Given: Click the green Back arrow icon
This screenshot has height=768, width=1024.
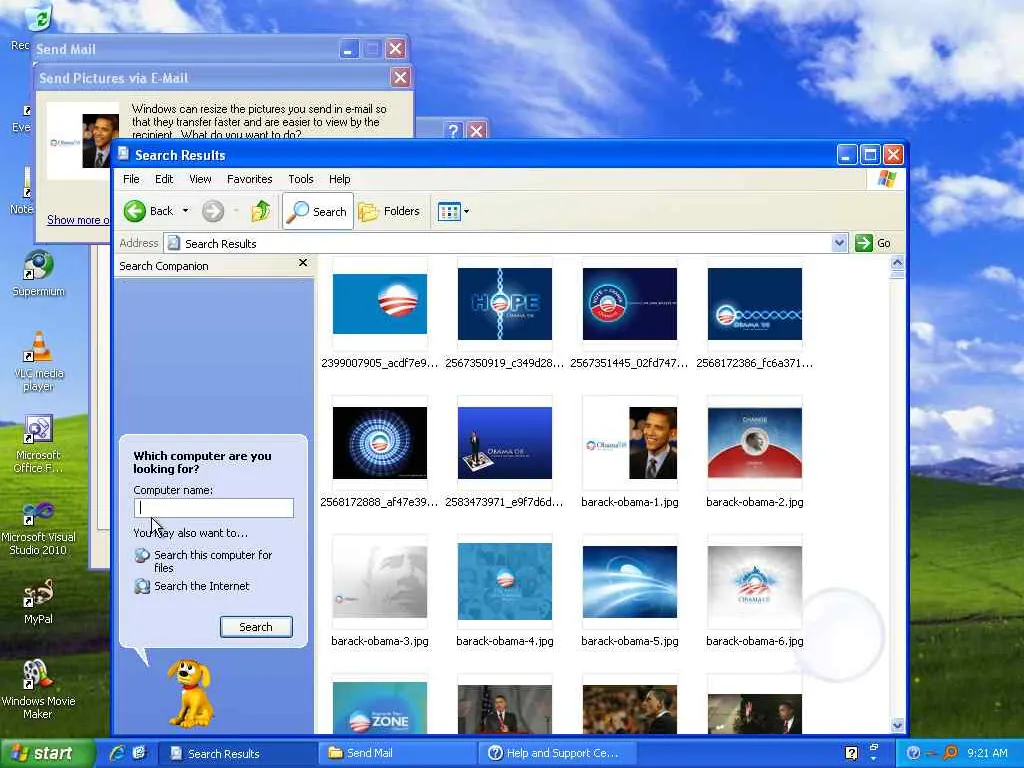Looking at the screenshot, I should click(x=135, y=211).
